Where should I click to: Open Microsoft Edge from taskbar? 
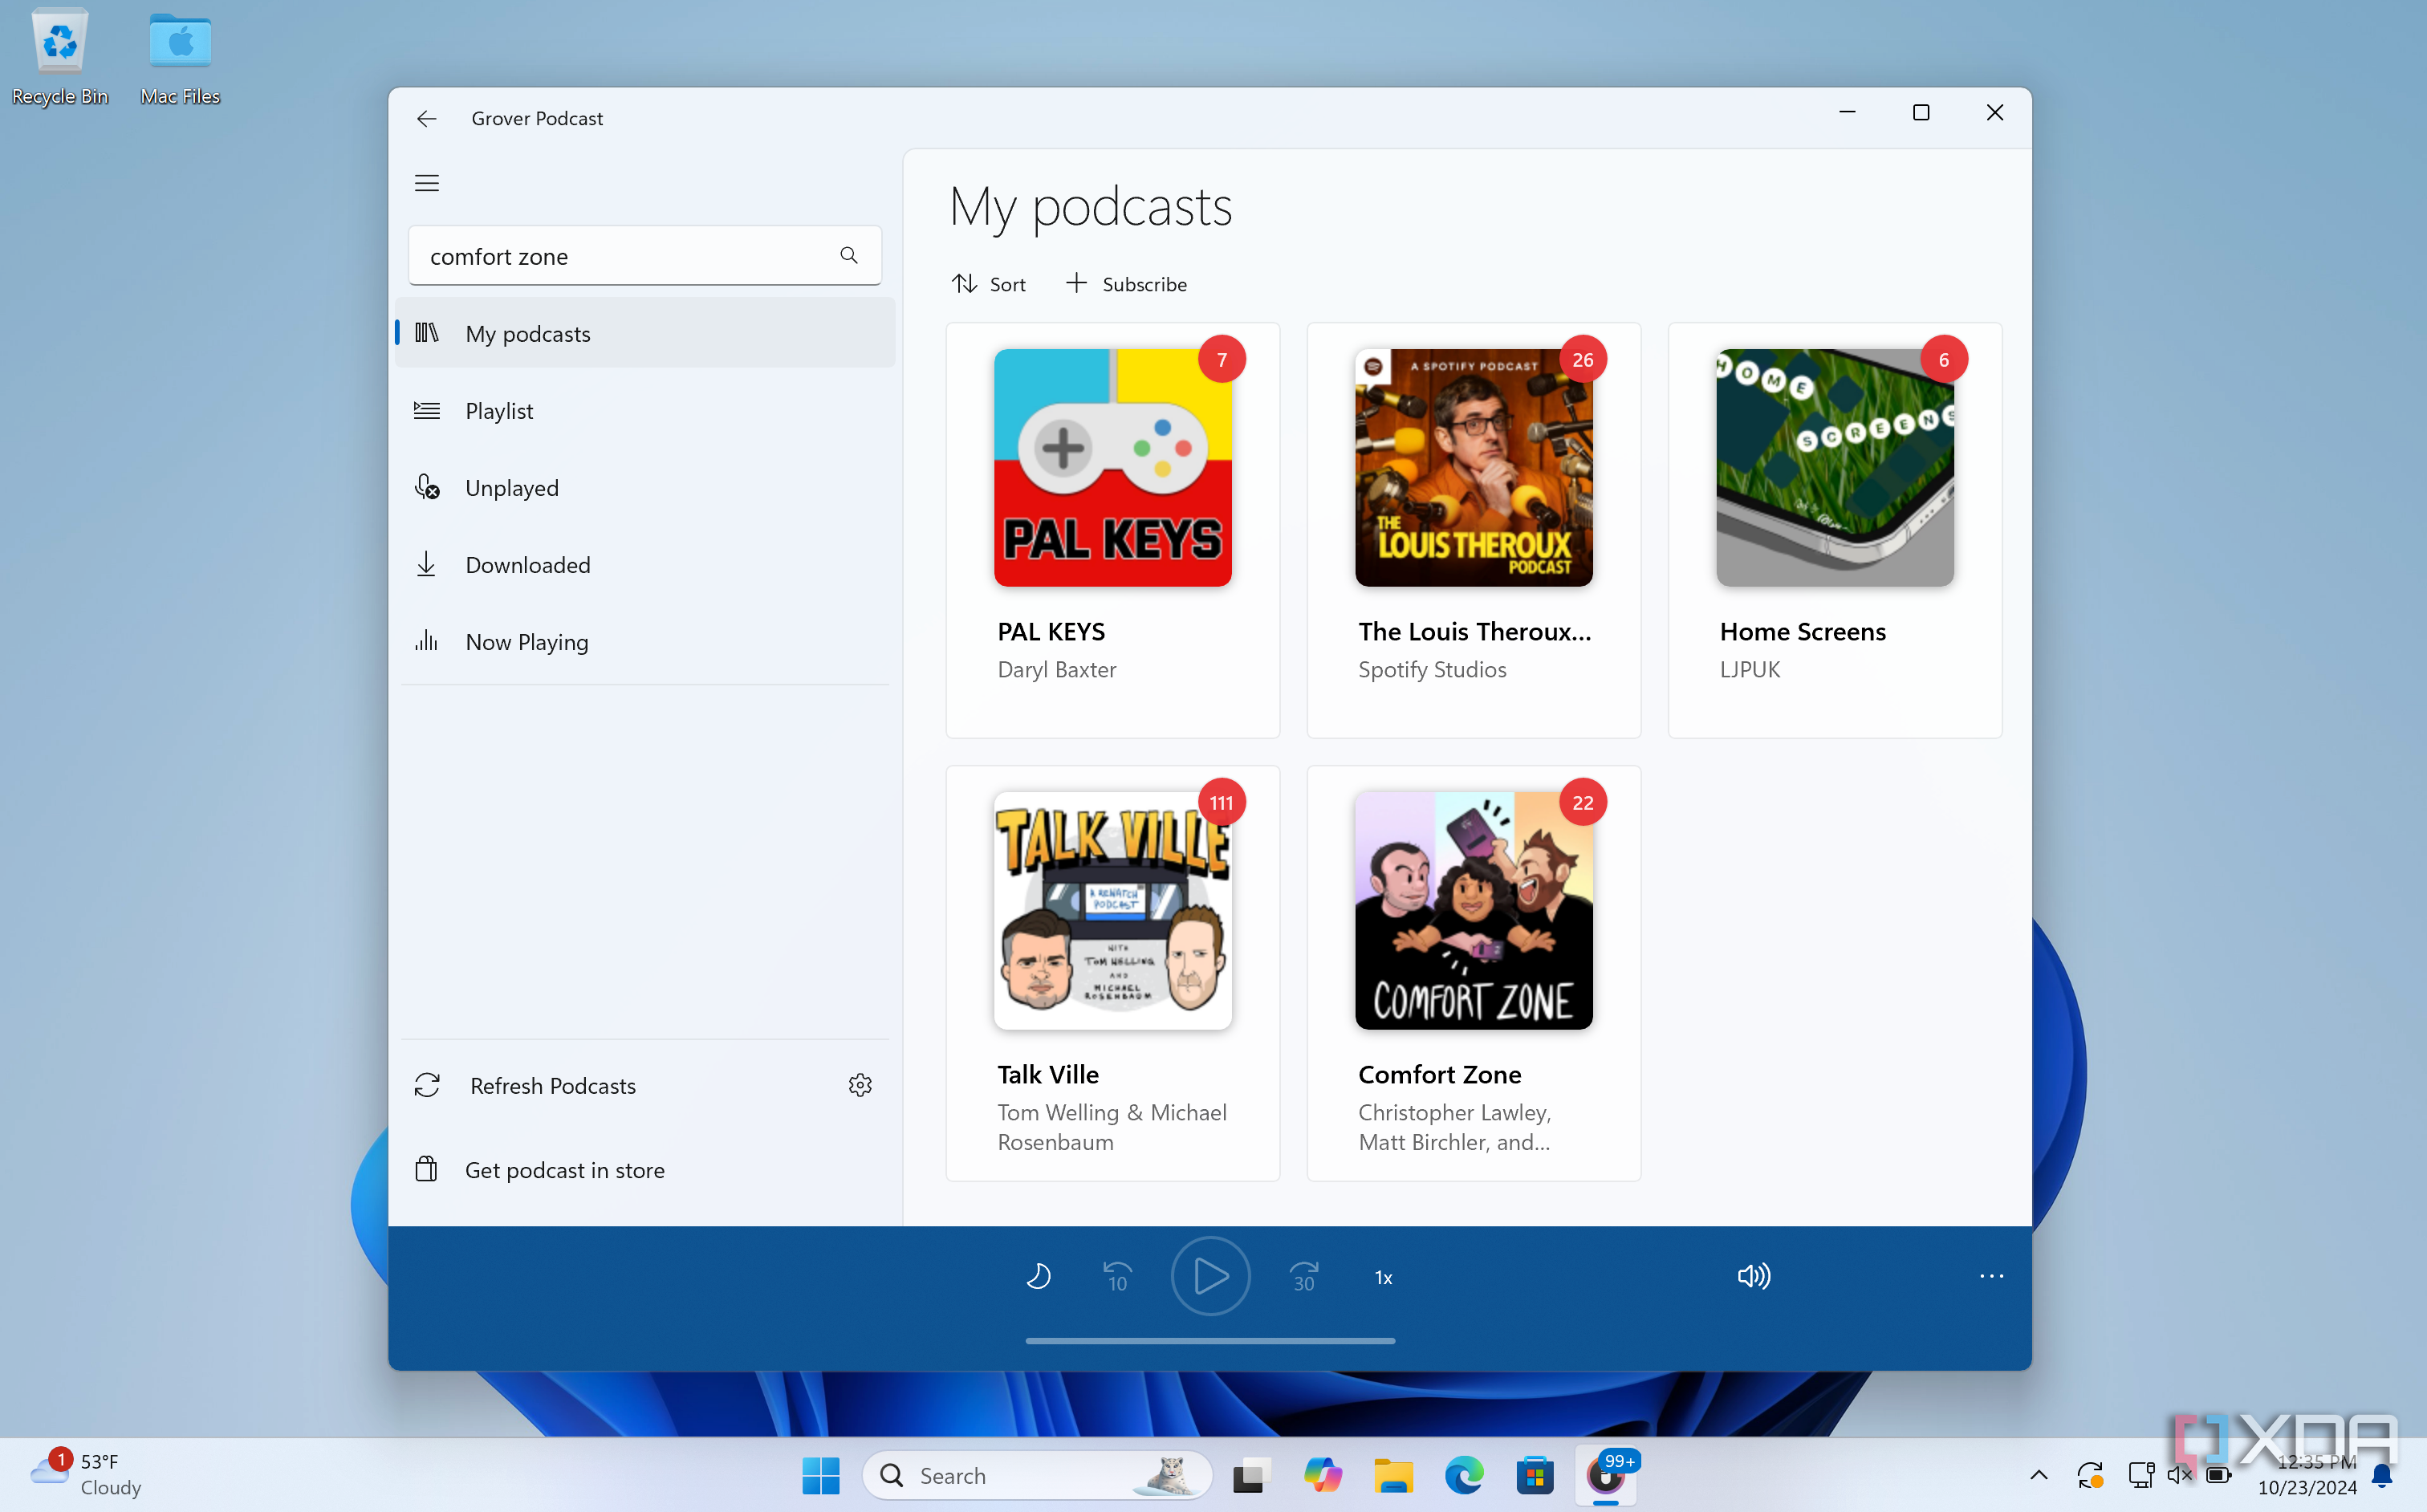tap(1464, 1475)
